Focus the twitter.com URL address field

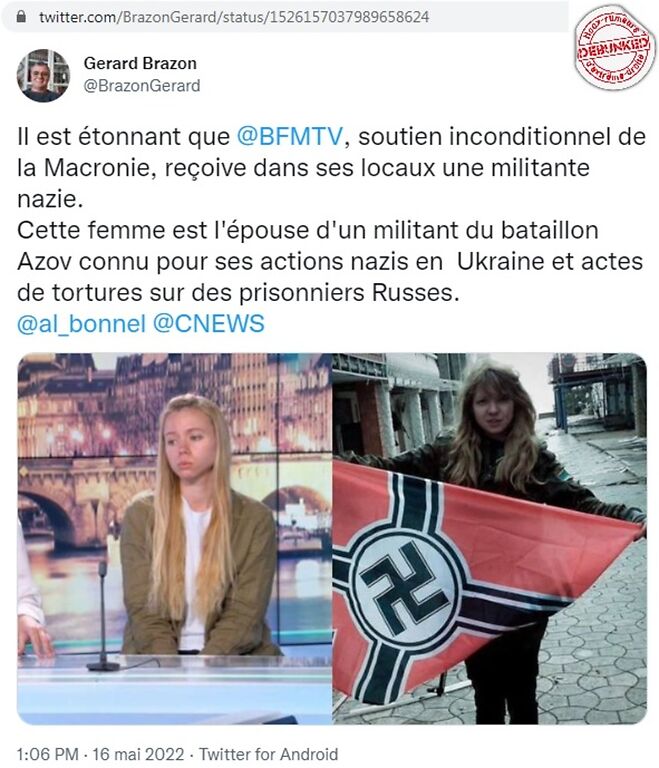284,17
